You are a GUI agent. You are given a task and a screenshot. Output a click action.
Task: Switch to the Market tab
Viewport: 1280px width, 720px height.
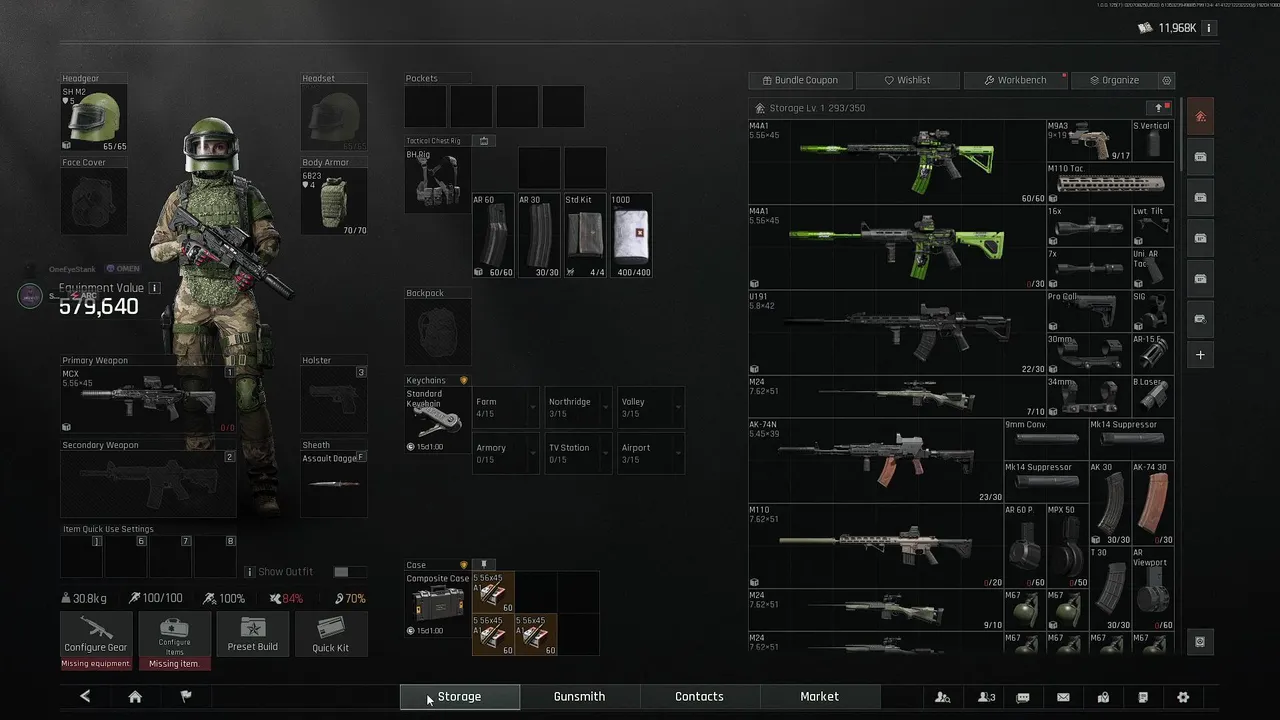pyautogui.click(x=820, y=697)
